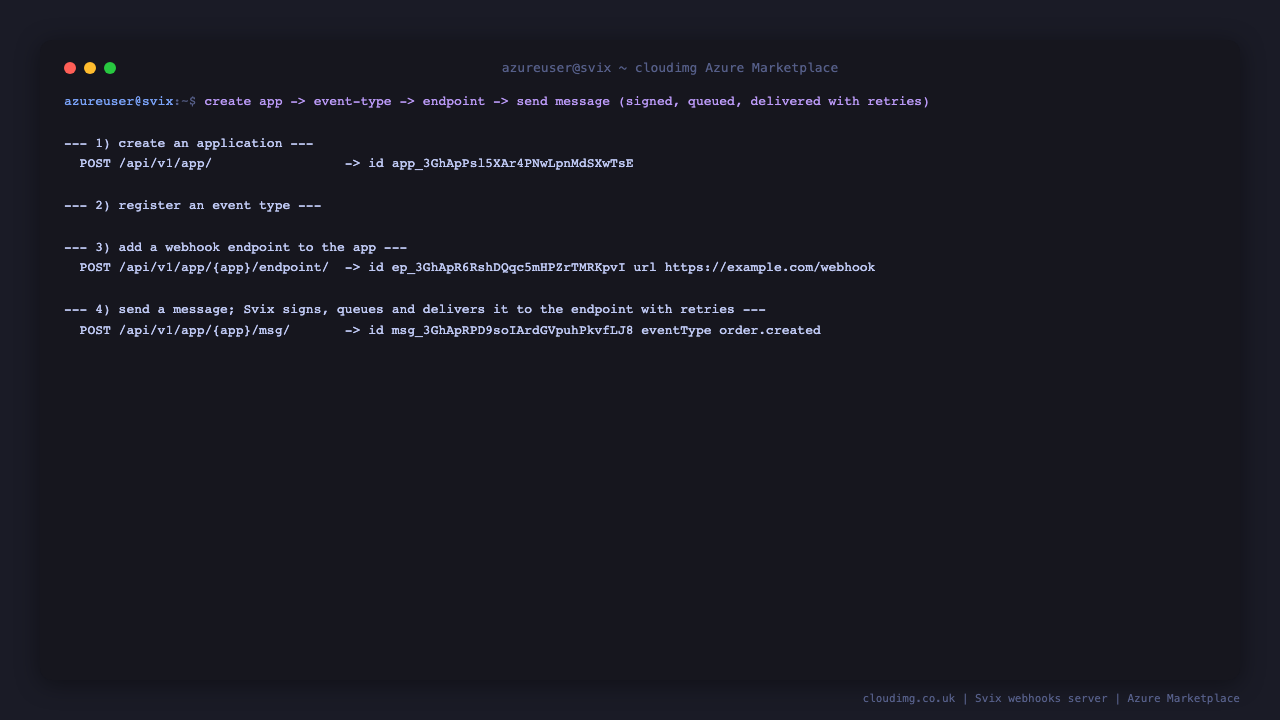Click the red close window dot
The height and width of the screenshot is (720, 1280).
point(70,68)
